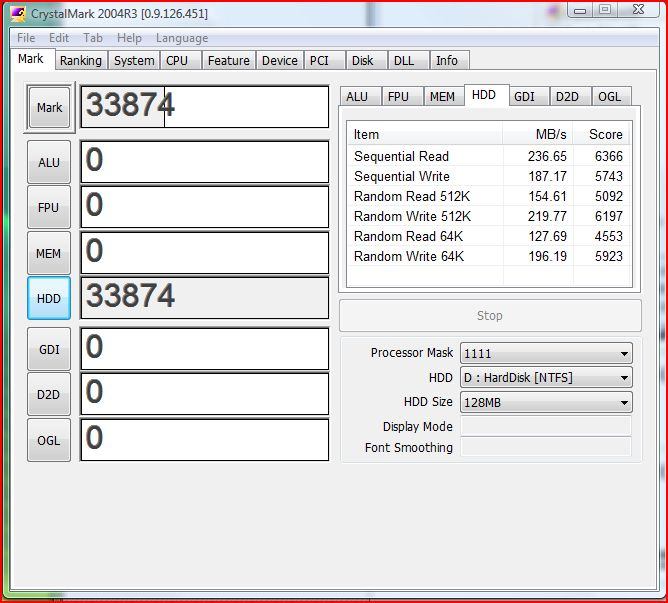Open the Language menu
The image size is (668, 603).
click(x=182, y=38)
